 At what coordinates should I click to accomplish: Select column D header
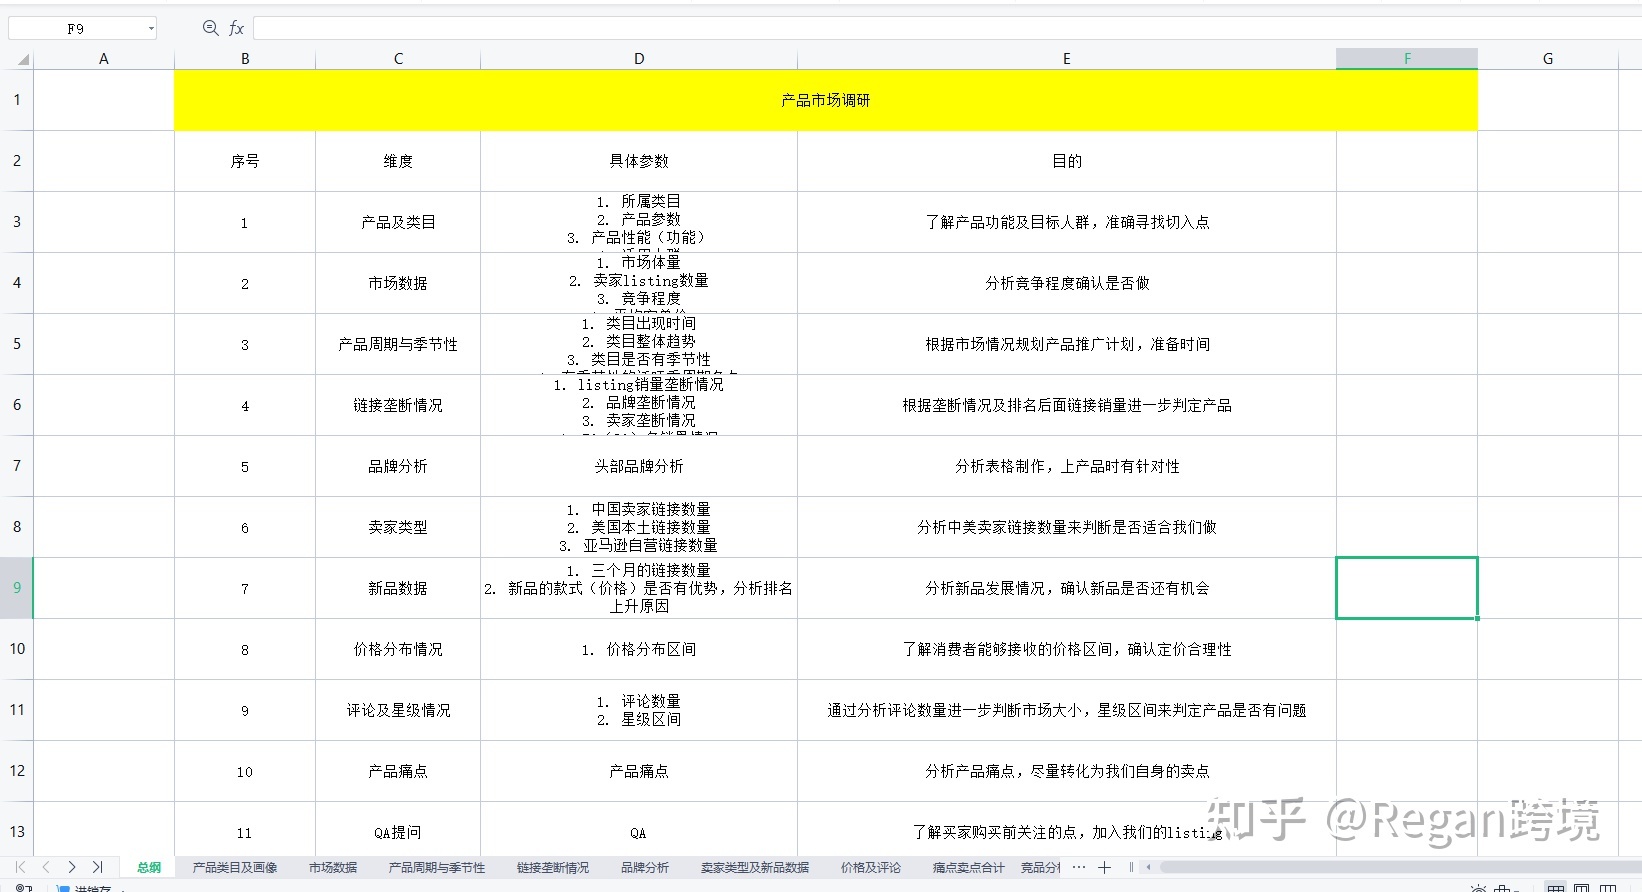pyautogui.click(x=639, y=59)
